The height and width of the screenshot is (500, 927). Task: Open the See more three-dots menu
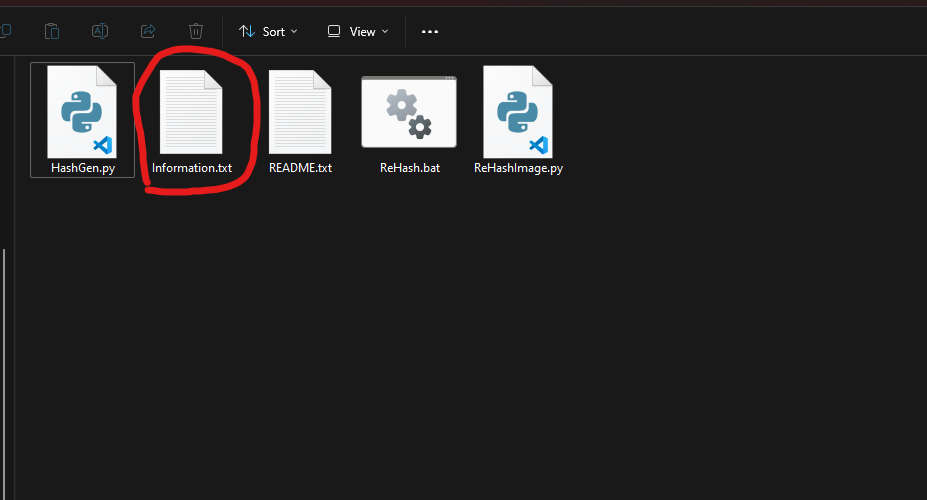[430, 31]
